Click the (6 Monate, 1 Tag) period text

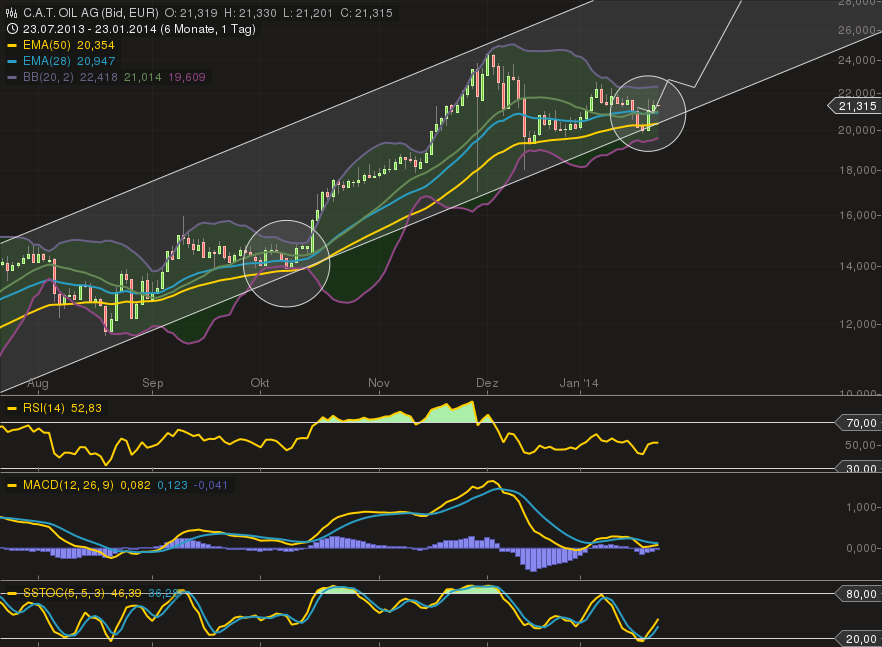point(208,29)
